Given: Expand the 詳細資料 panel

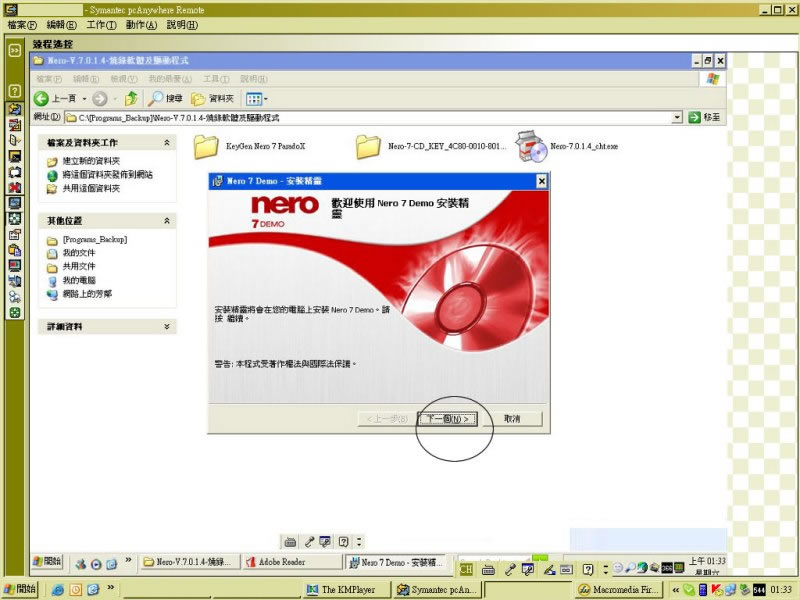Looking at the screenshot, I should 167,327.
